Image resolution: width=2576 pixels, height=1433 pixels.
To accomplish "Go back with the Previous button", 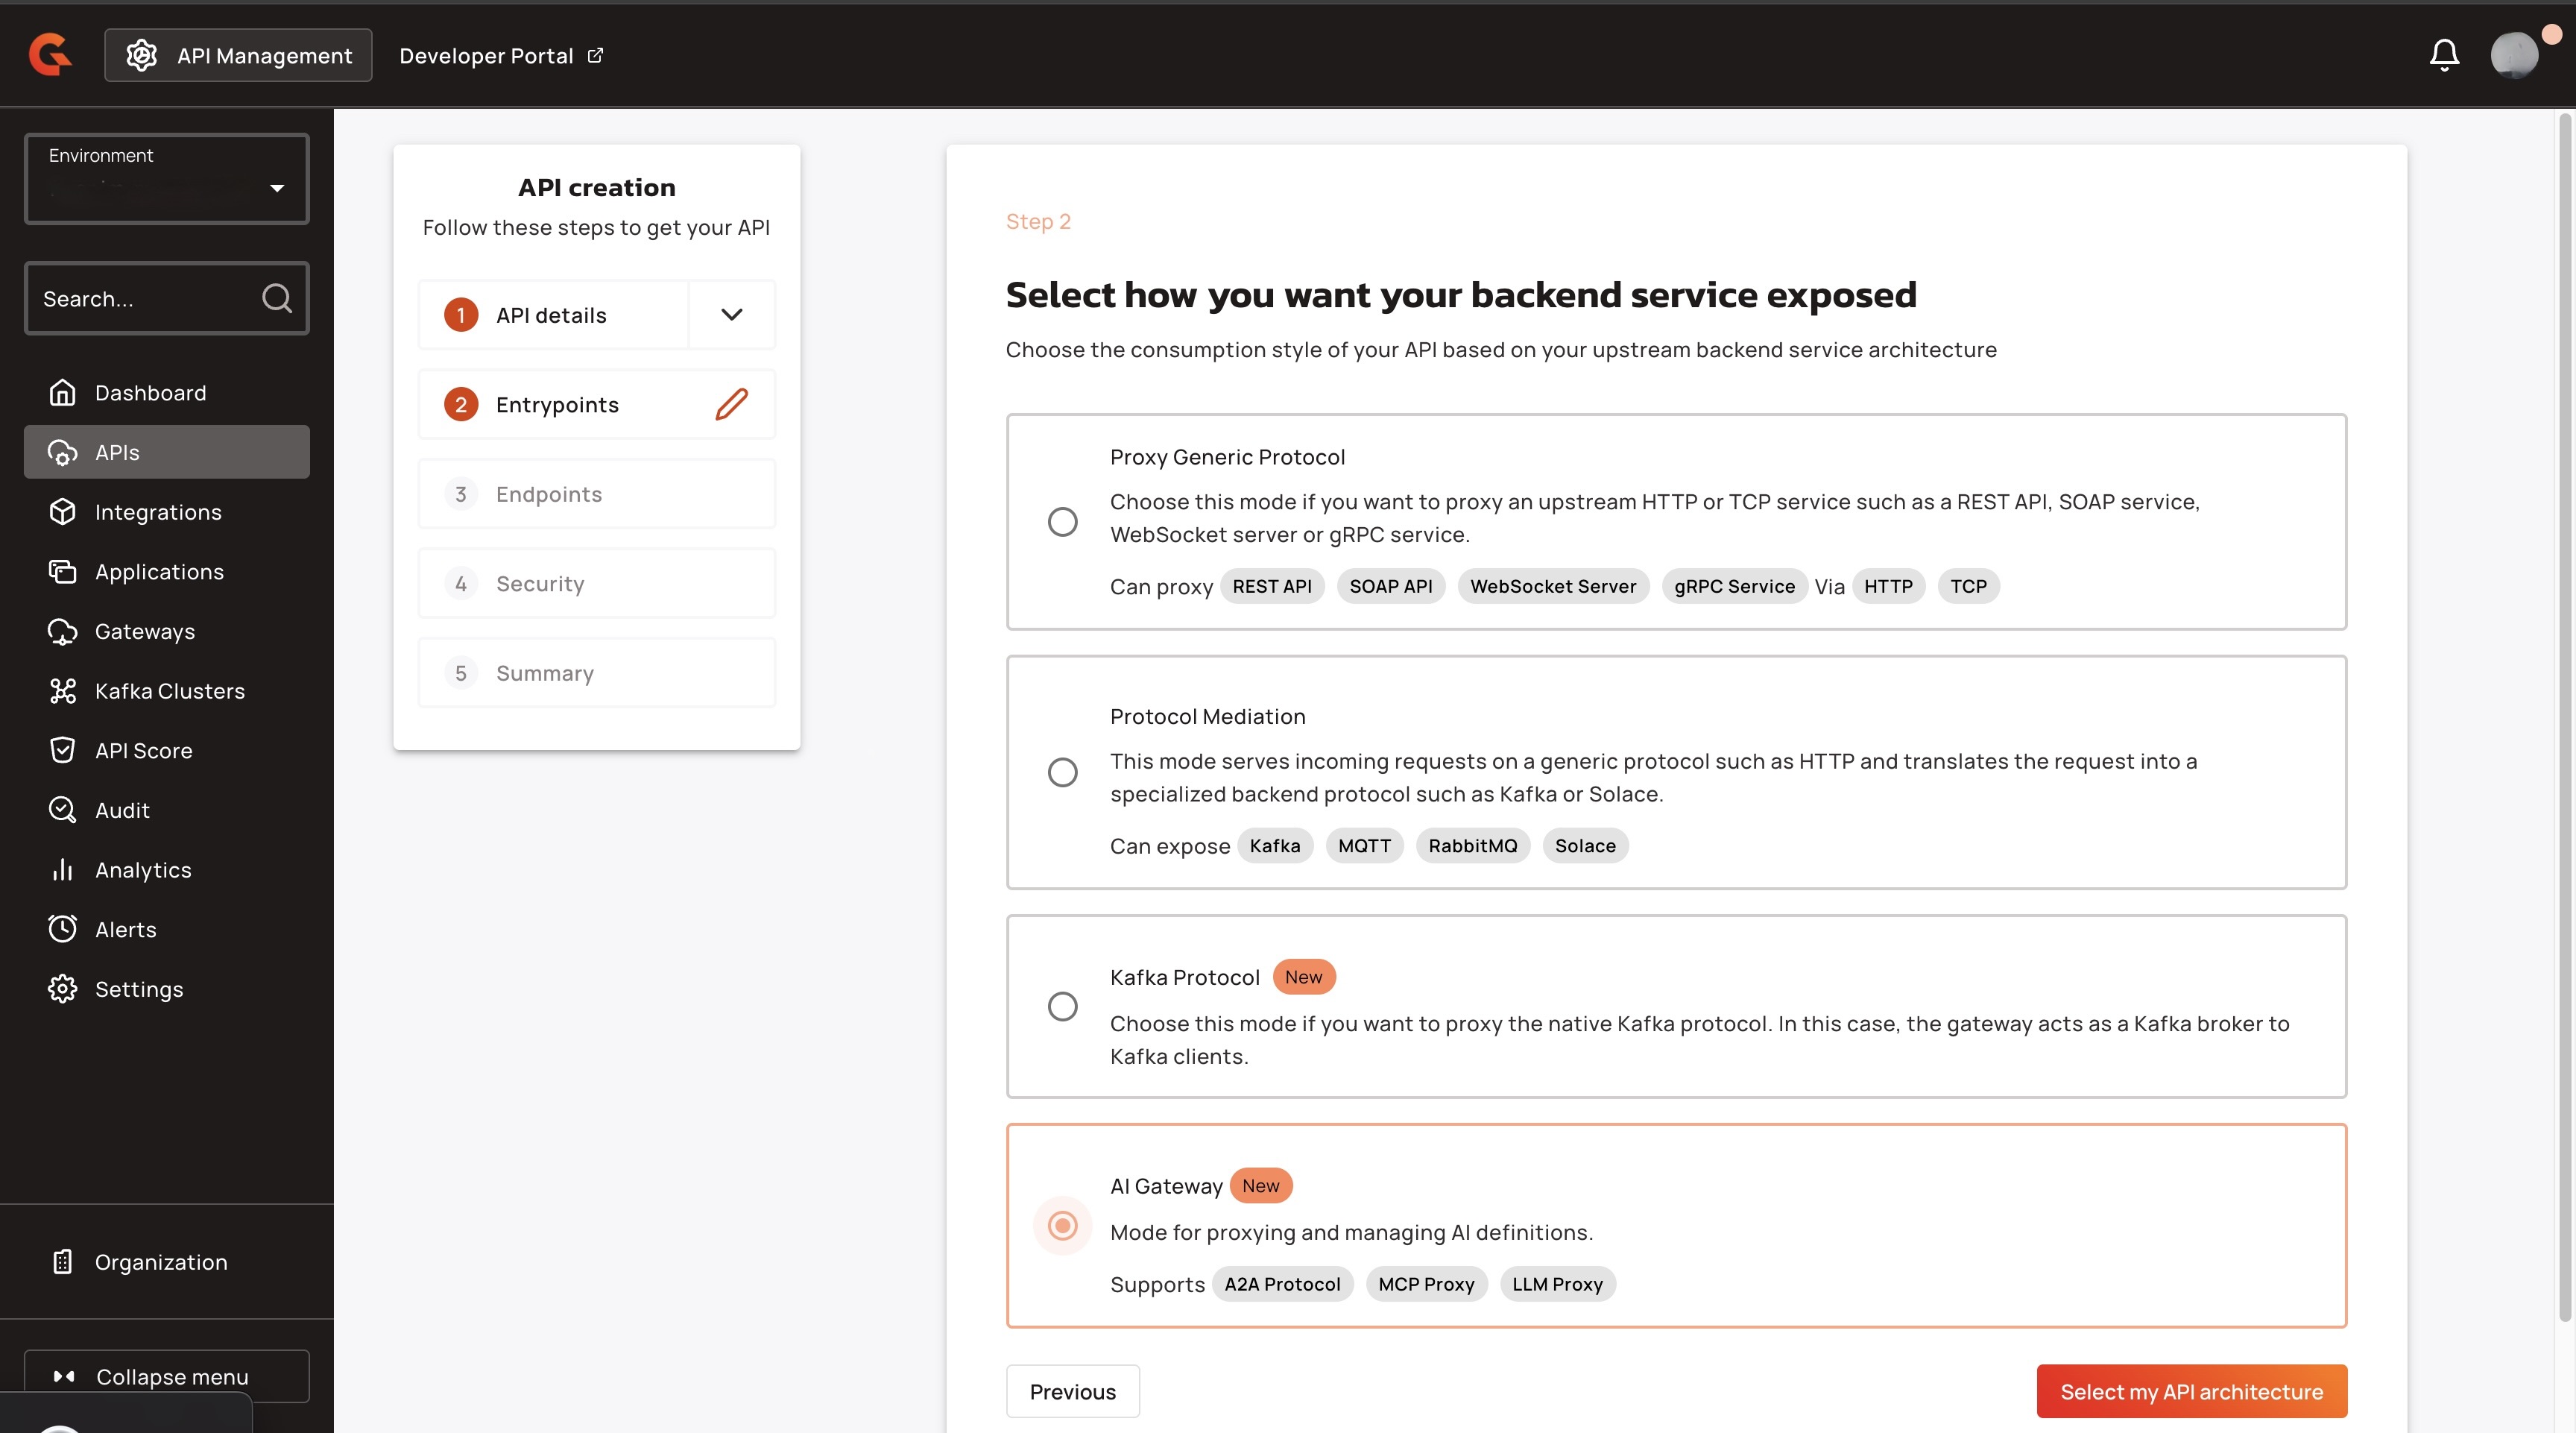I will click(x=1072, y=1391).
